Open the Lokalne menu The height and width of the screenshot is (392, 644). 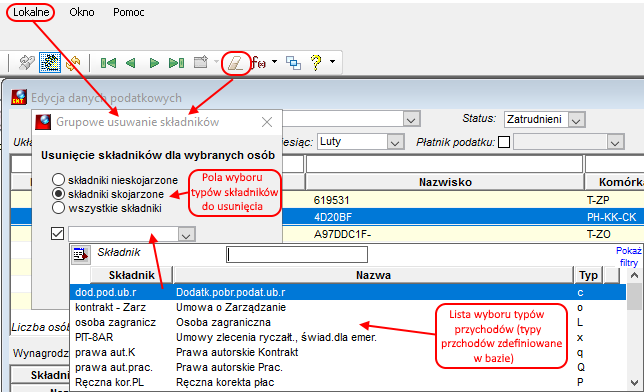31,12
